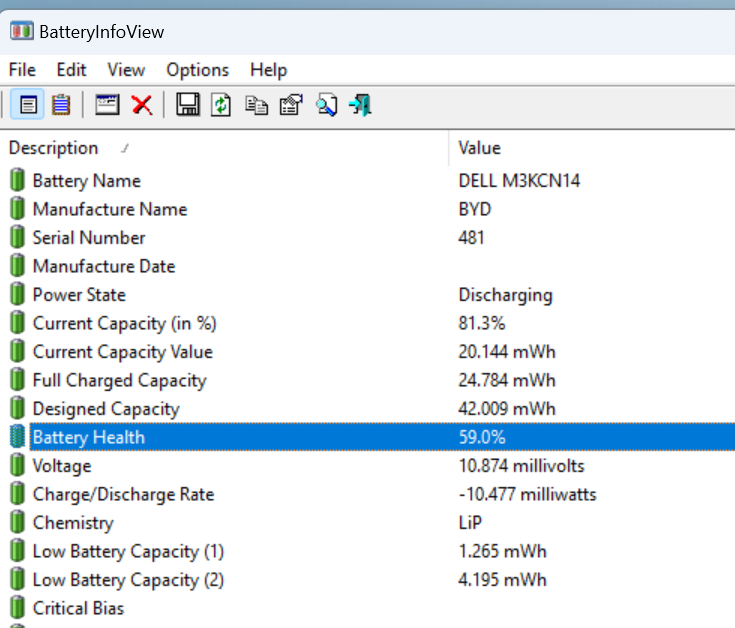
Task: Click battery icon beside Manufacture Name
Action: 17,209
